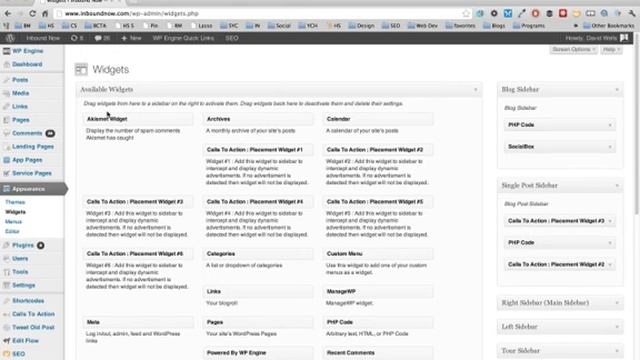This screenshot has height=360, width=640.
Task: Expand Placement Widget #2 in Single Post Sidebar
Action: coord(610,264)
